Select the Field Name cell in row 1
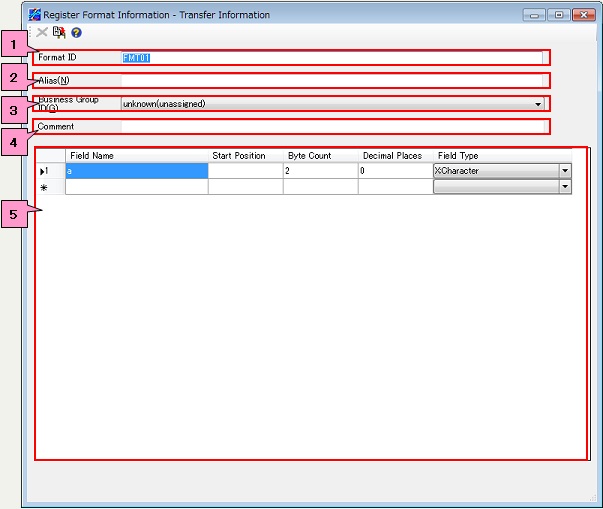 point(136,171)
